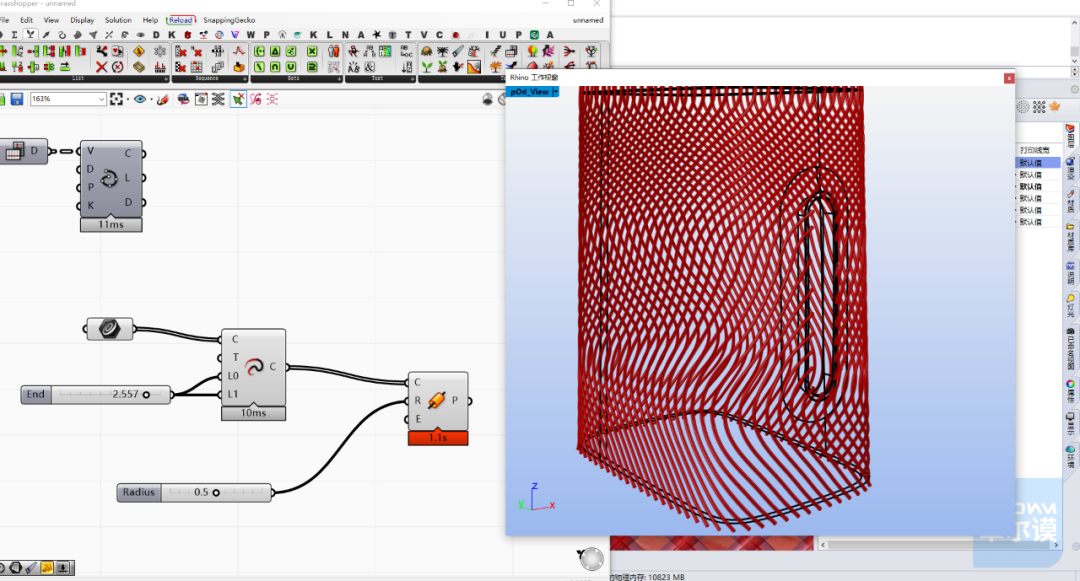Open the View menu in Grasshopper
The image size is (1080, 581).
coord(51,20)
